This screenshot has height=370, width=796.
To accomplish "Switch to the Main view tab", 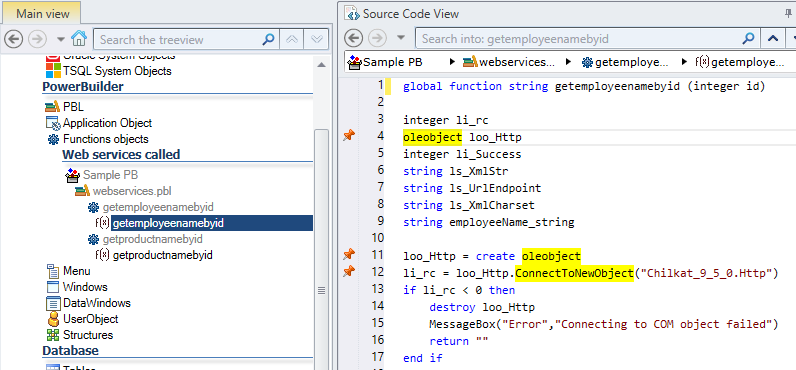I will tap(43, 14).
